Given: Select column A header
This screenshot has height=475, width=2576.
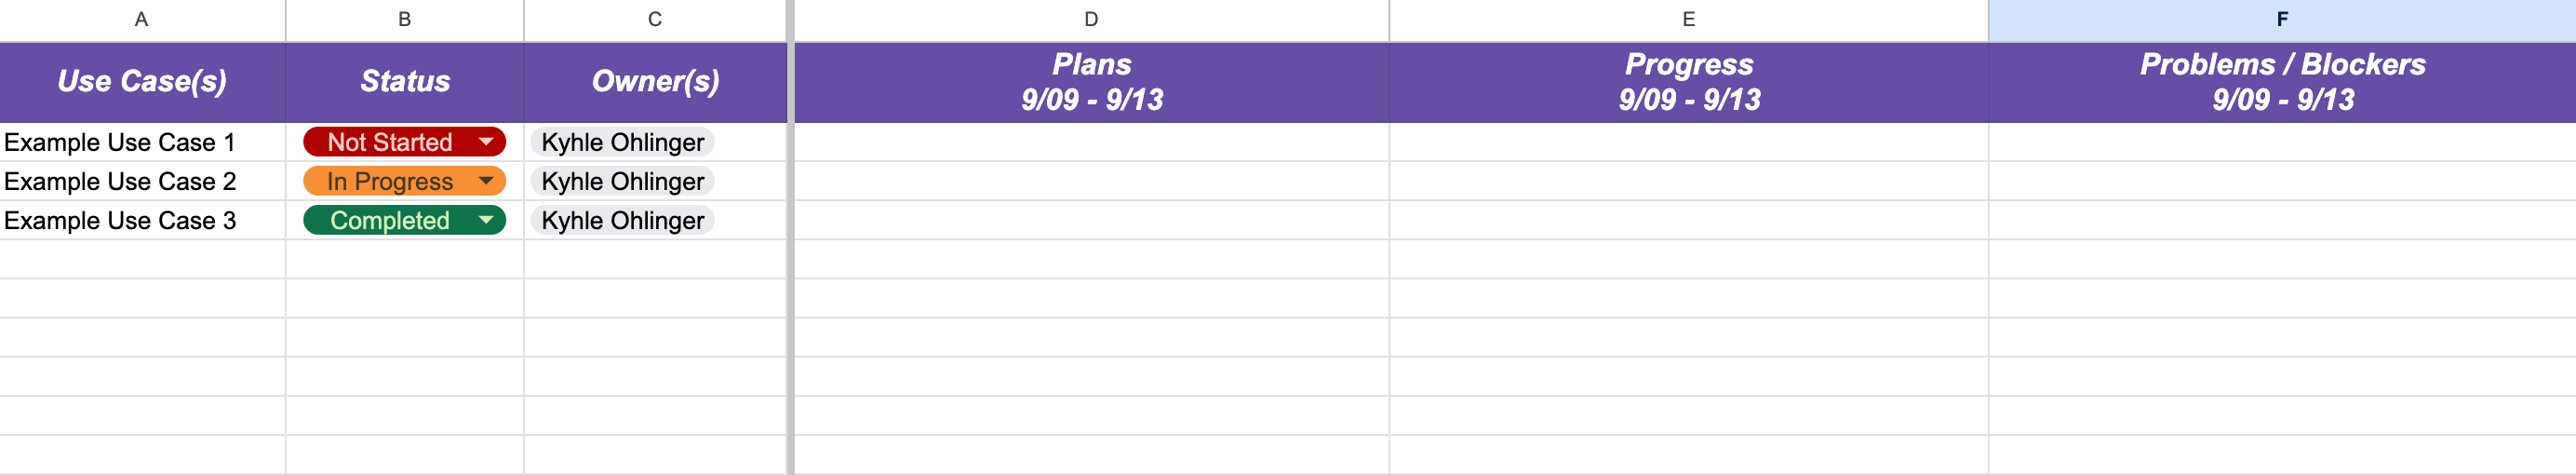Looking at the screenshot, I should [x=142, y=19].
